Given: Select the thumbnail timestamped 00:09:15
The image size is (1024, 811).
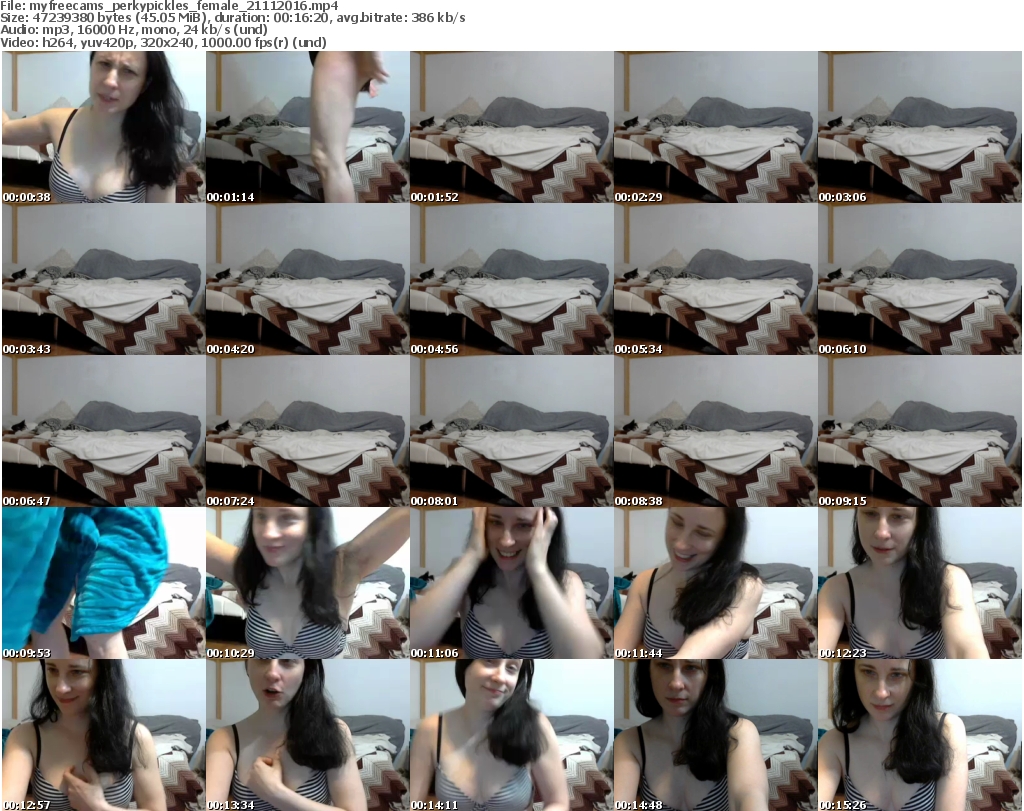Looking at the screenshot, I should click(920, 432).
